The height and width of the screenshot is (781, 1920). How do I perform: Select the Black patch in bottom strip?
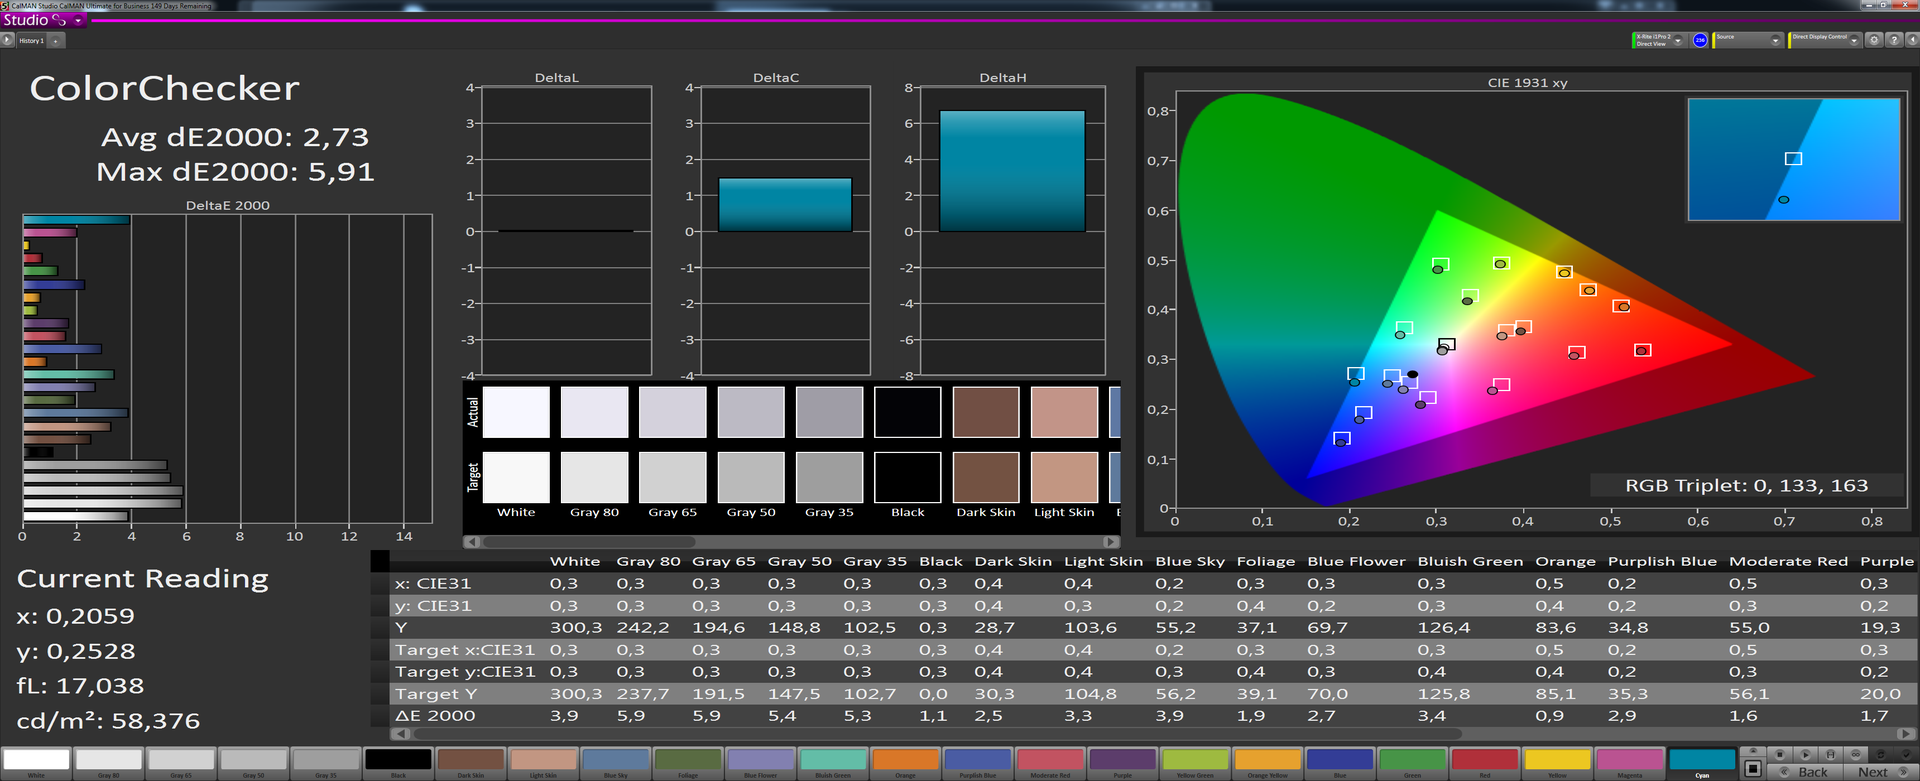click(398, 763)
